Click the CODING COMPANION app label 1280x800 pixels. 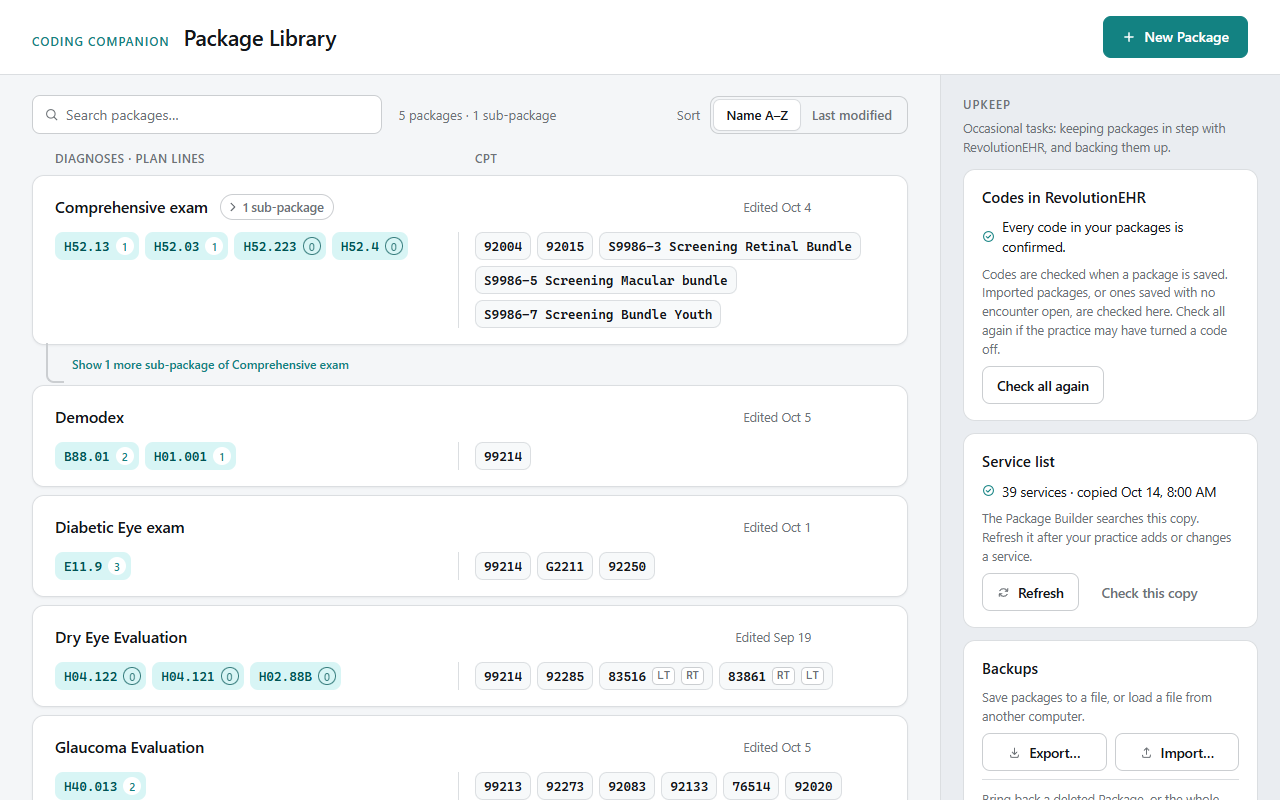[100, 42]
